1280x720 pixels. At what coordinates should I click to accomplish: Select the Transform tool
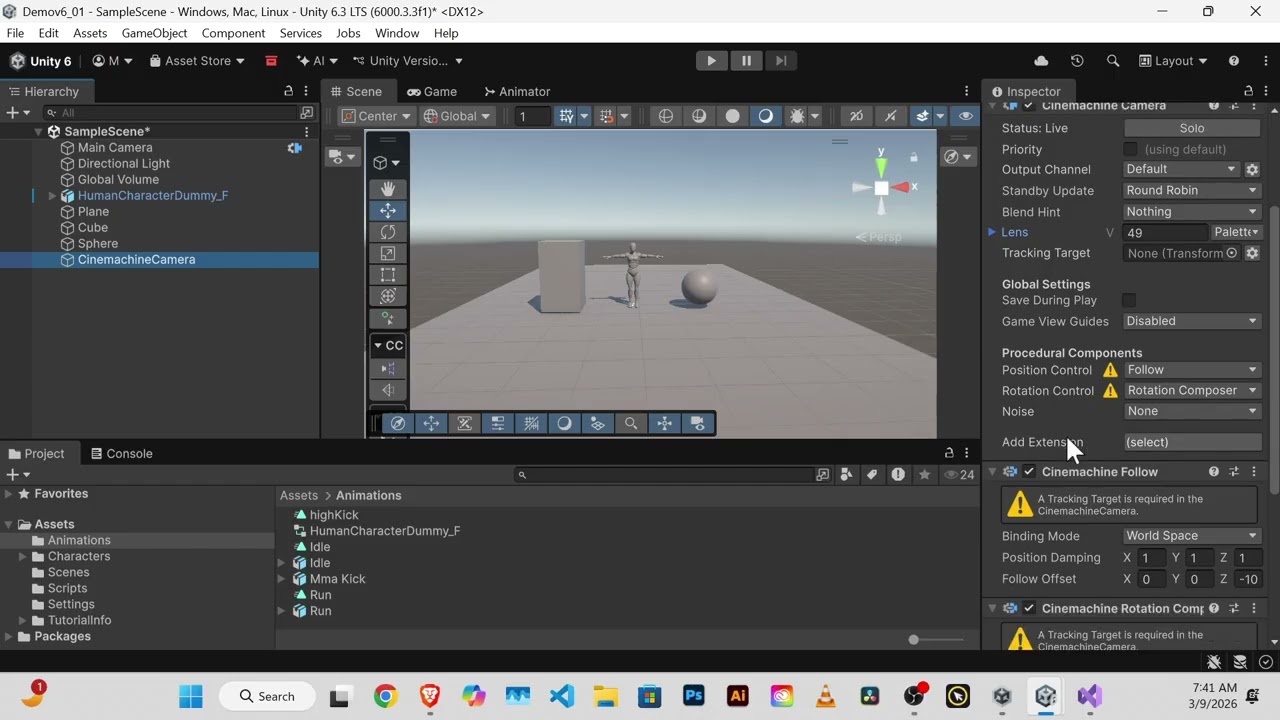388,296
